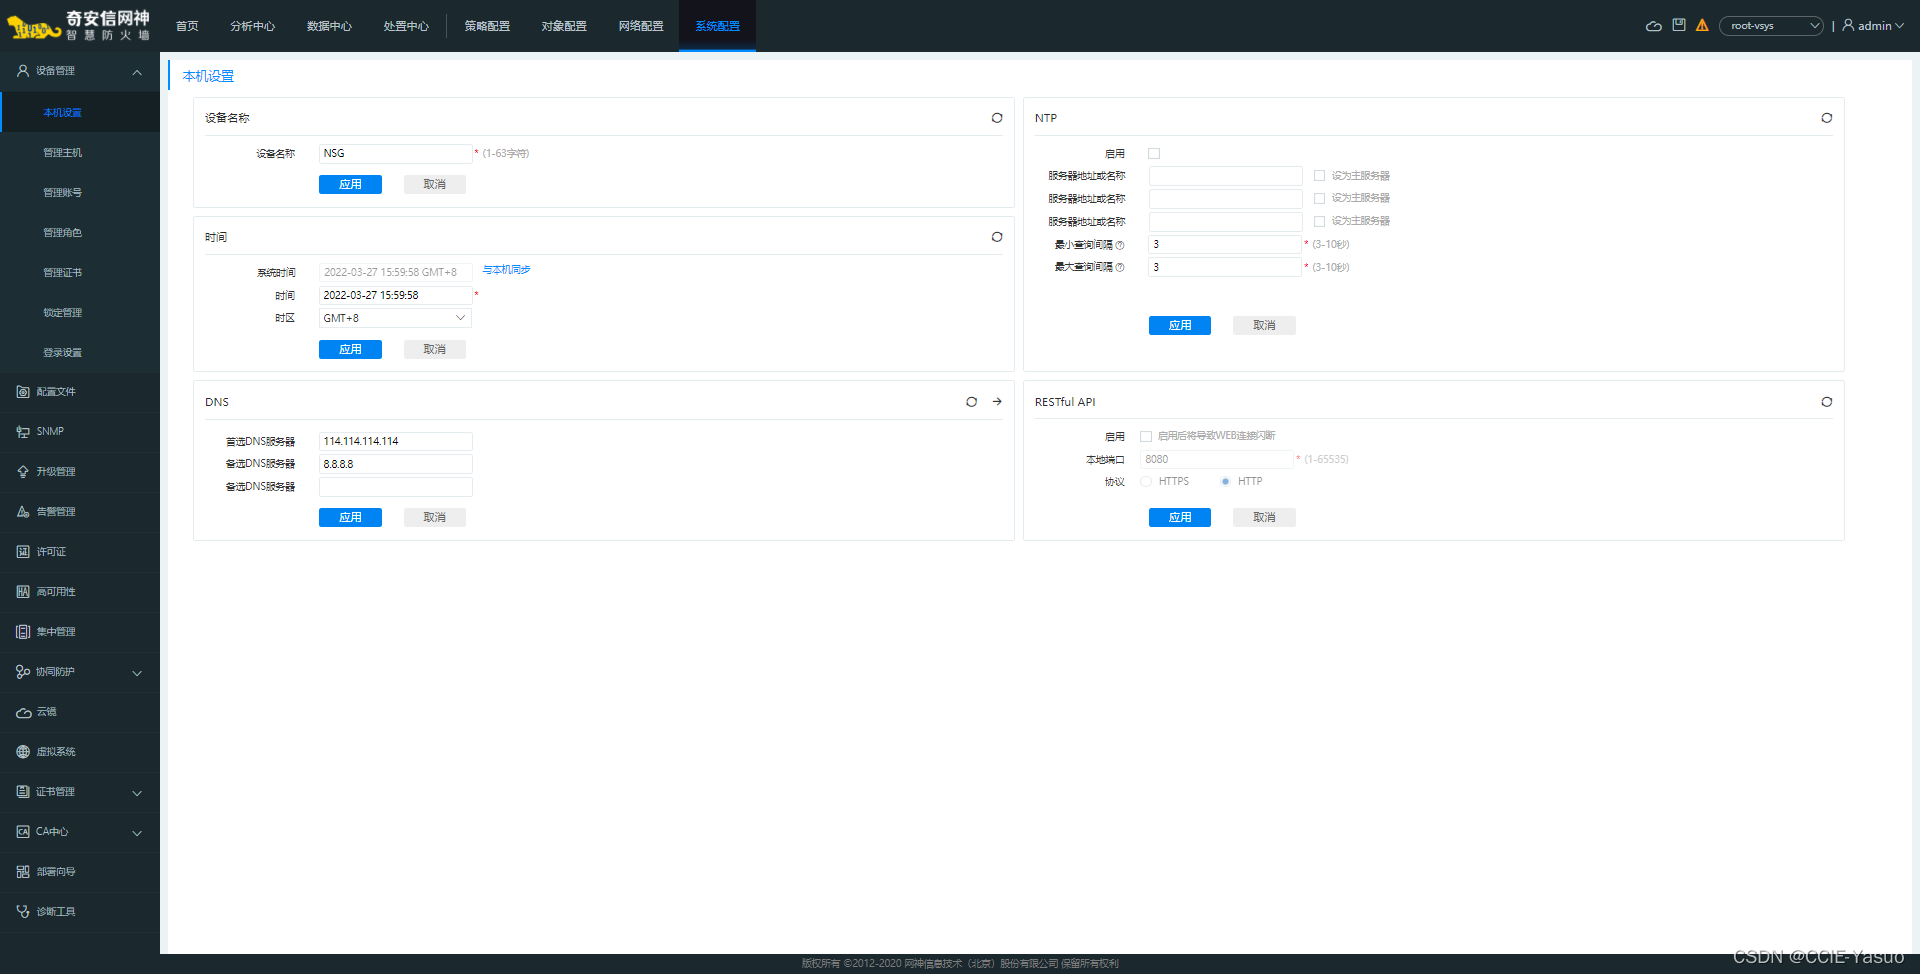Click the 许可证 sidebar icon
The image size is (1920, 974).
tap(23, 552)
